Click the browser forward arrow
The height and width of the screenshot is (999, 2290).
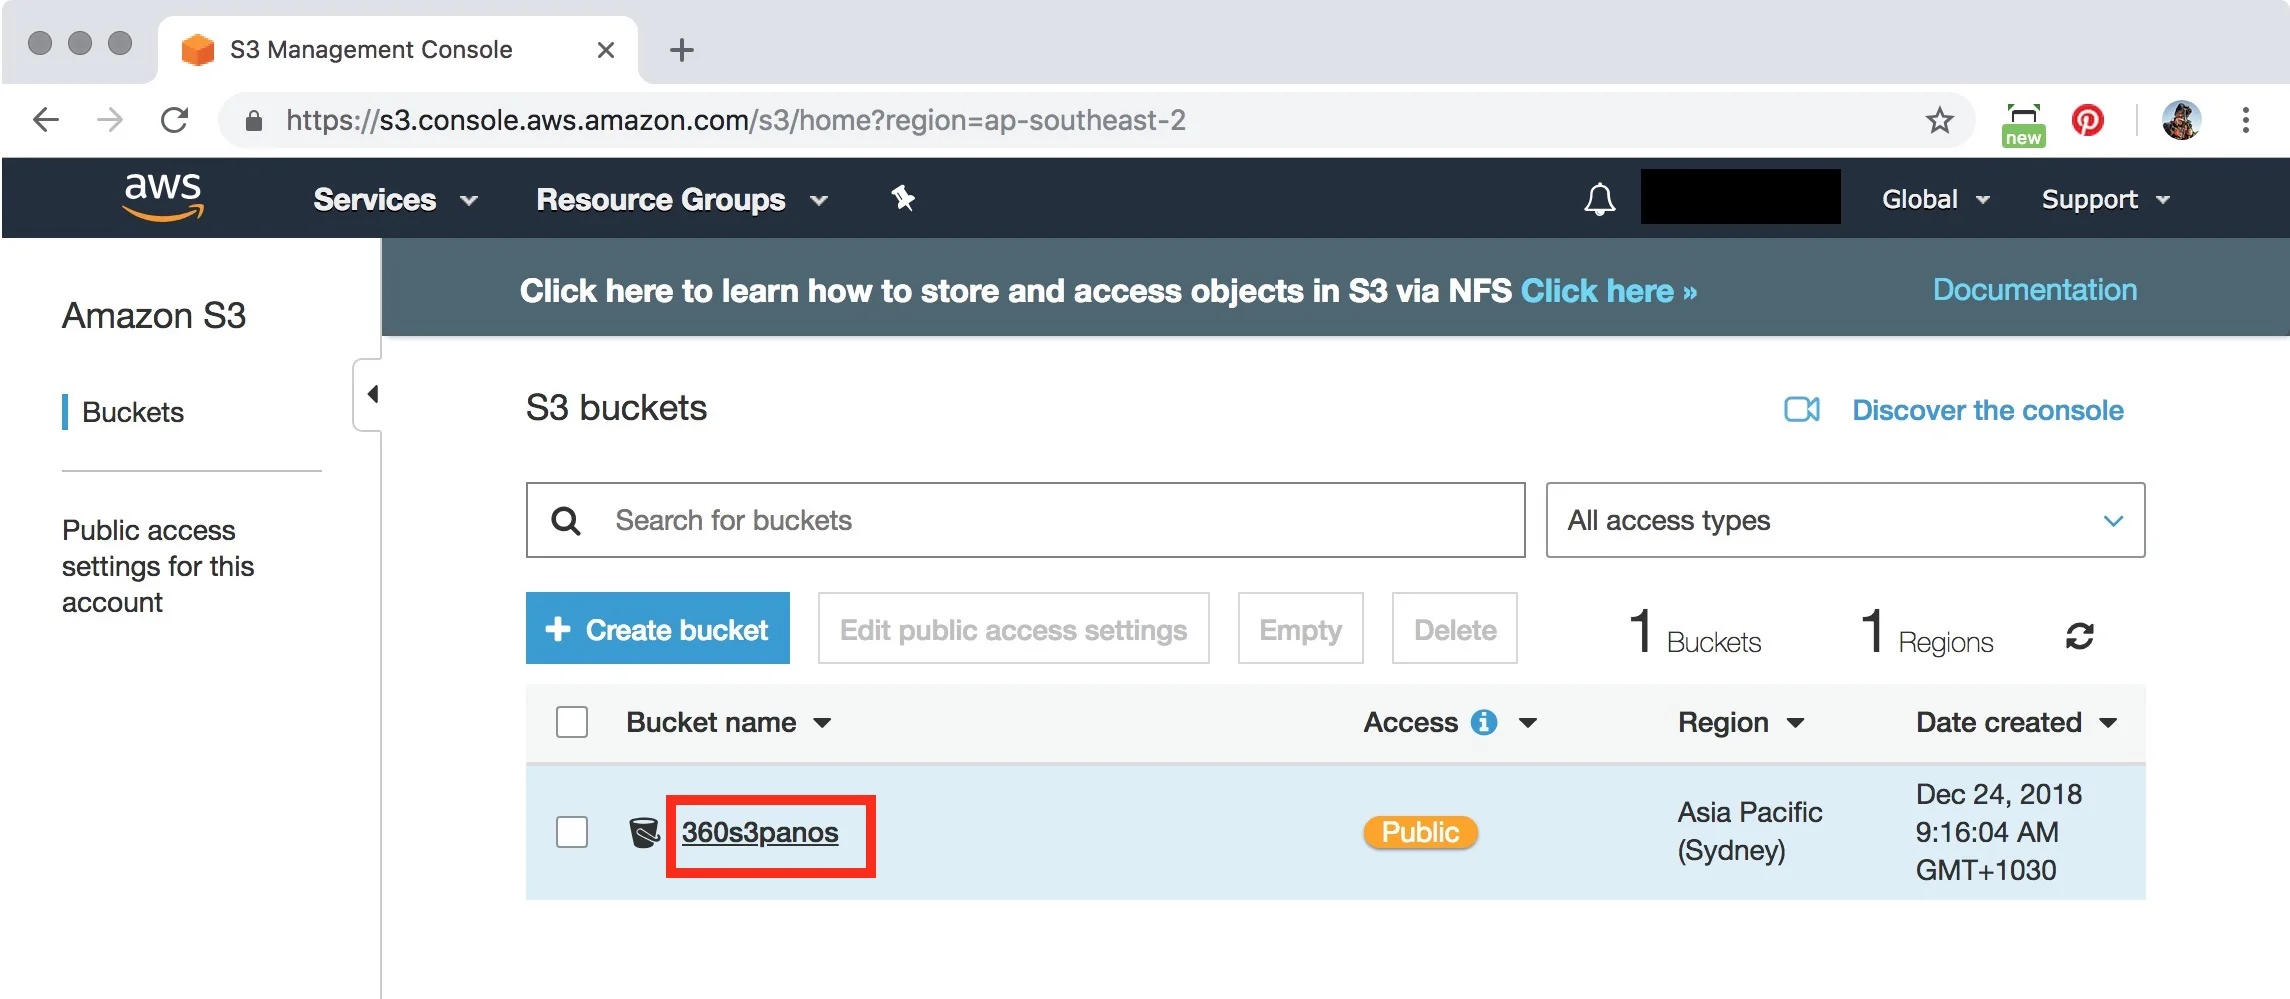pyautogui.click(x=110, y=120)
